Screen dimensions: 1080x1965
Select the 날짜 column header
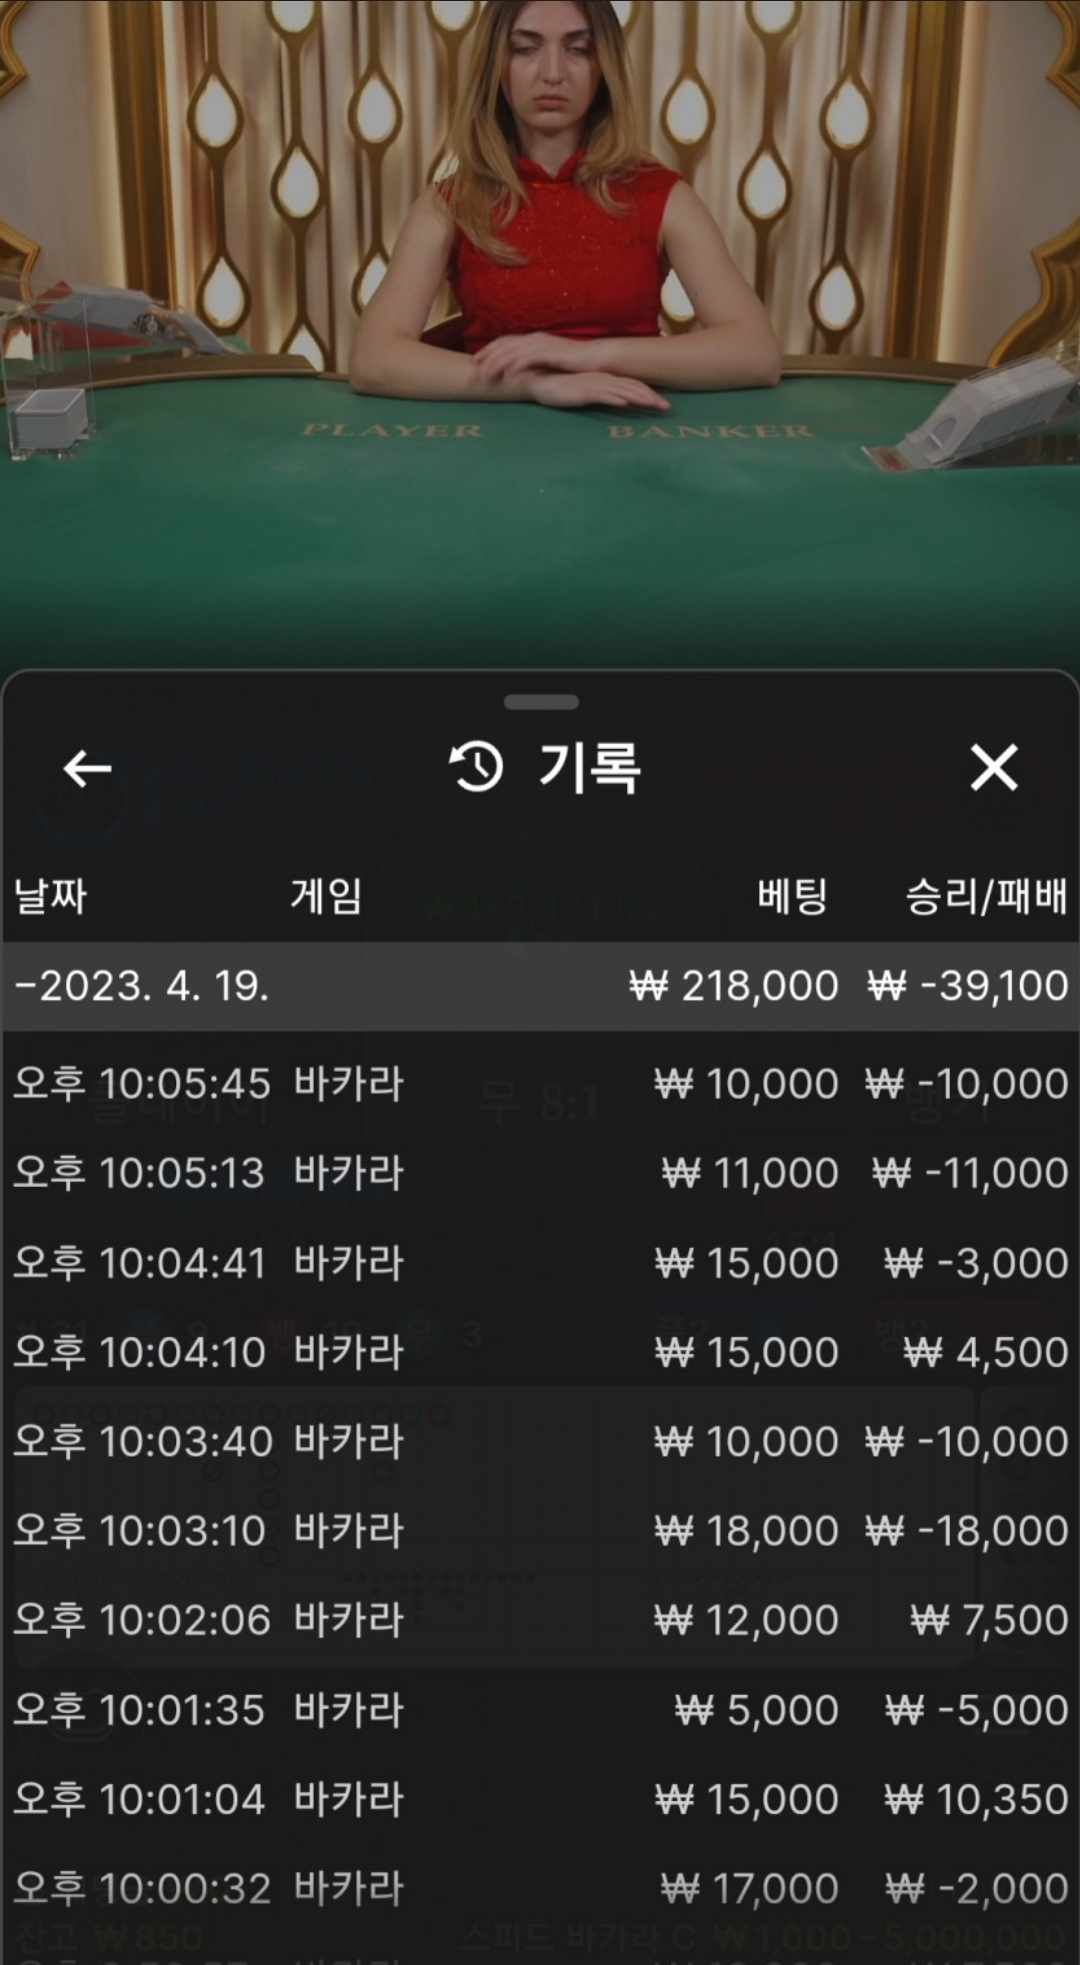pos(50,896)
